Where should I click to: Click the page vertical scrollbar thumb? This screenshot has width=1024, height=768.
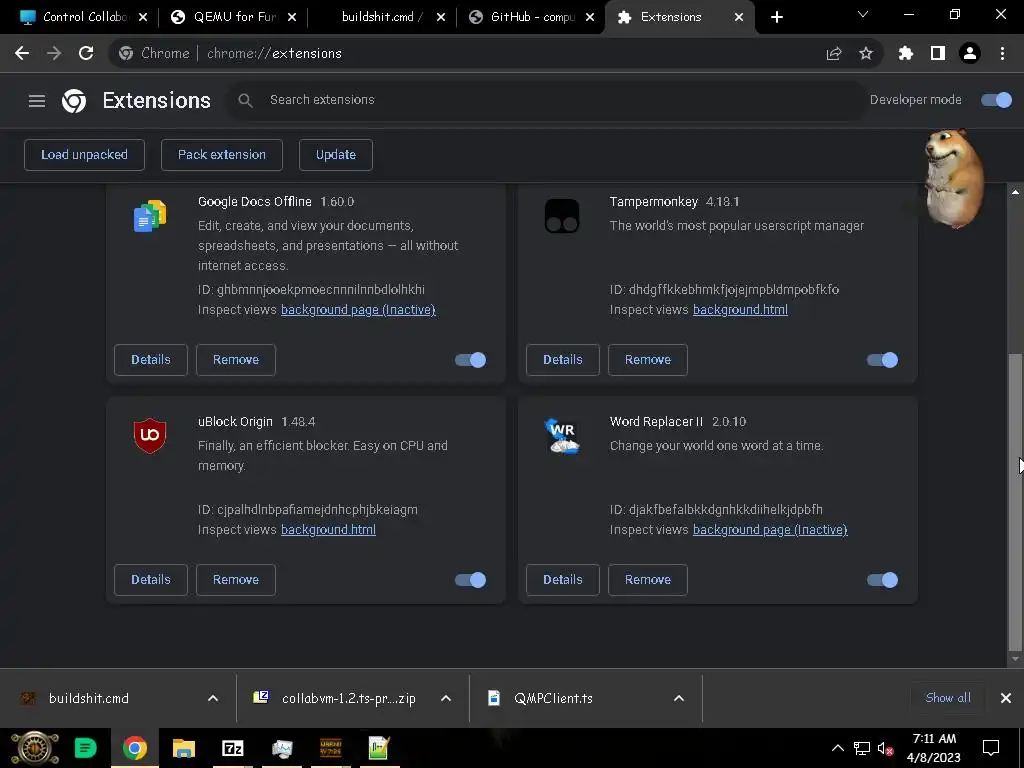1014,502
